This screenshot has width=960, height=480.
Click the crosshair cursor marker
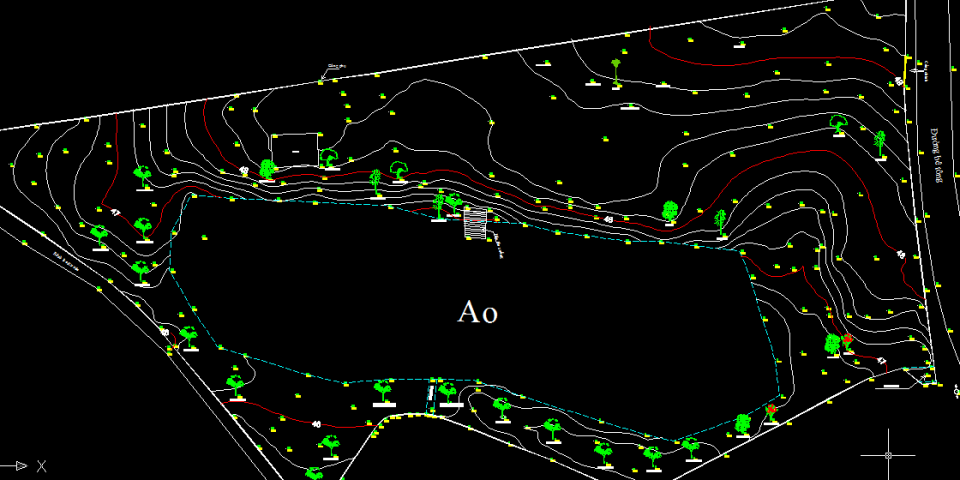888,455
